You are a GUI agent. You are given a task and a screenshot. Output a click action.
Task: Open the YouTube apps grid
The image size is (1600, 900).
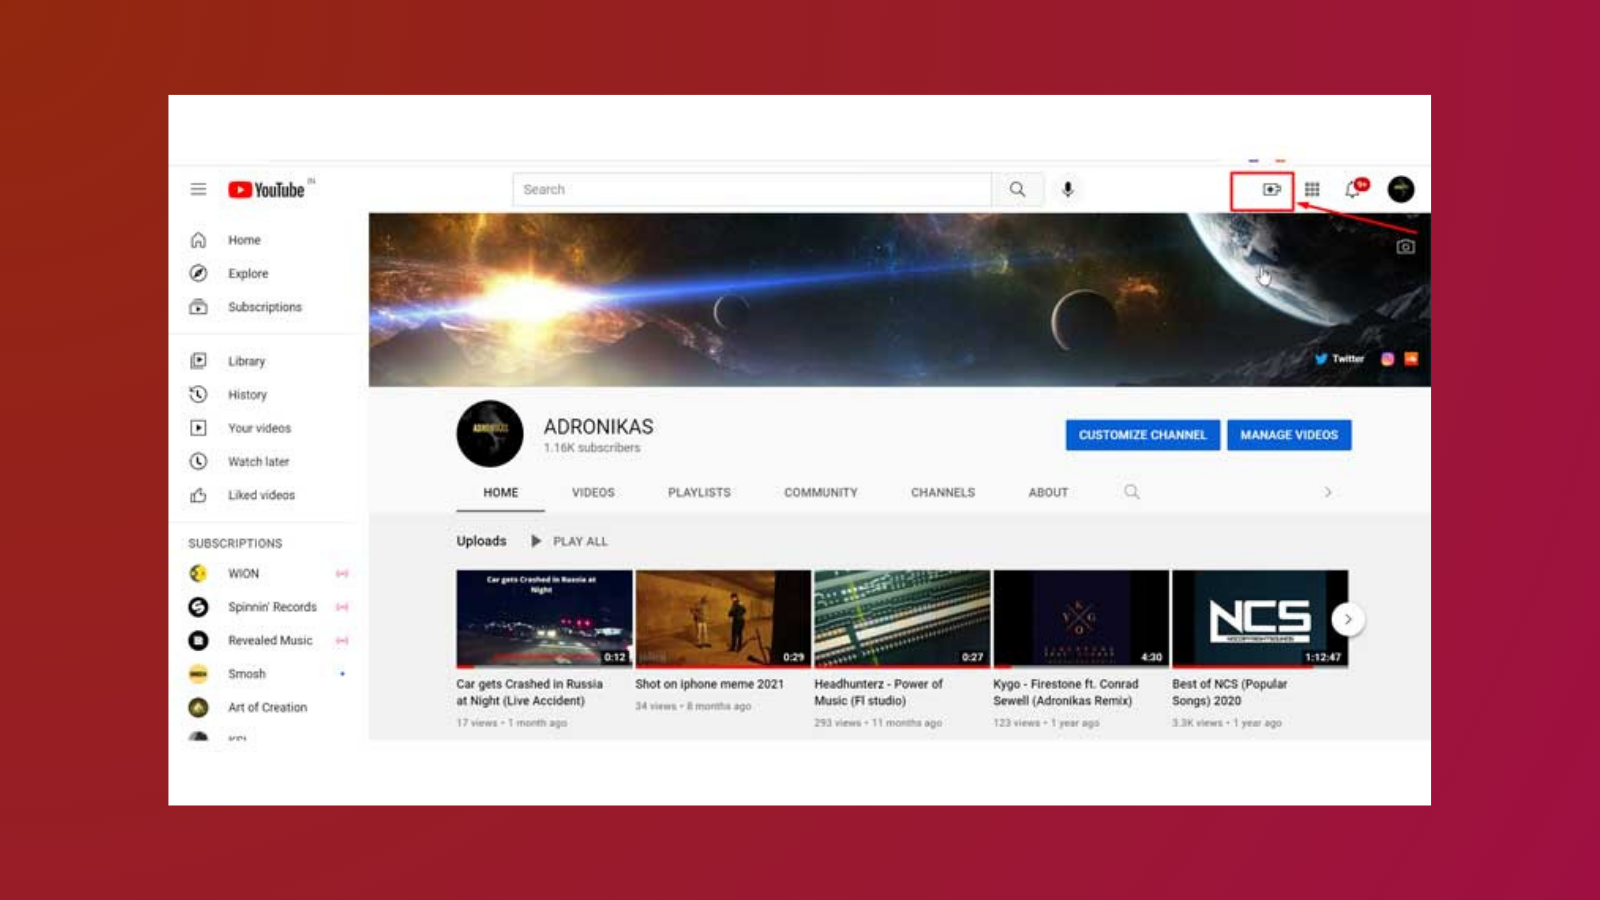click(x=1312, y=189)
